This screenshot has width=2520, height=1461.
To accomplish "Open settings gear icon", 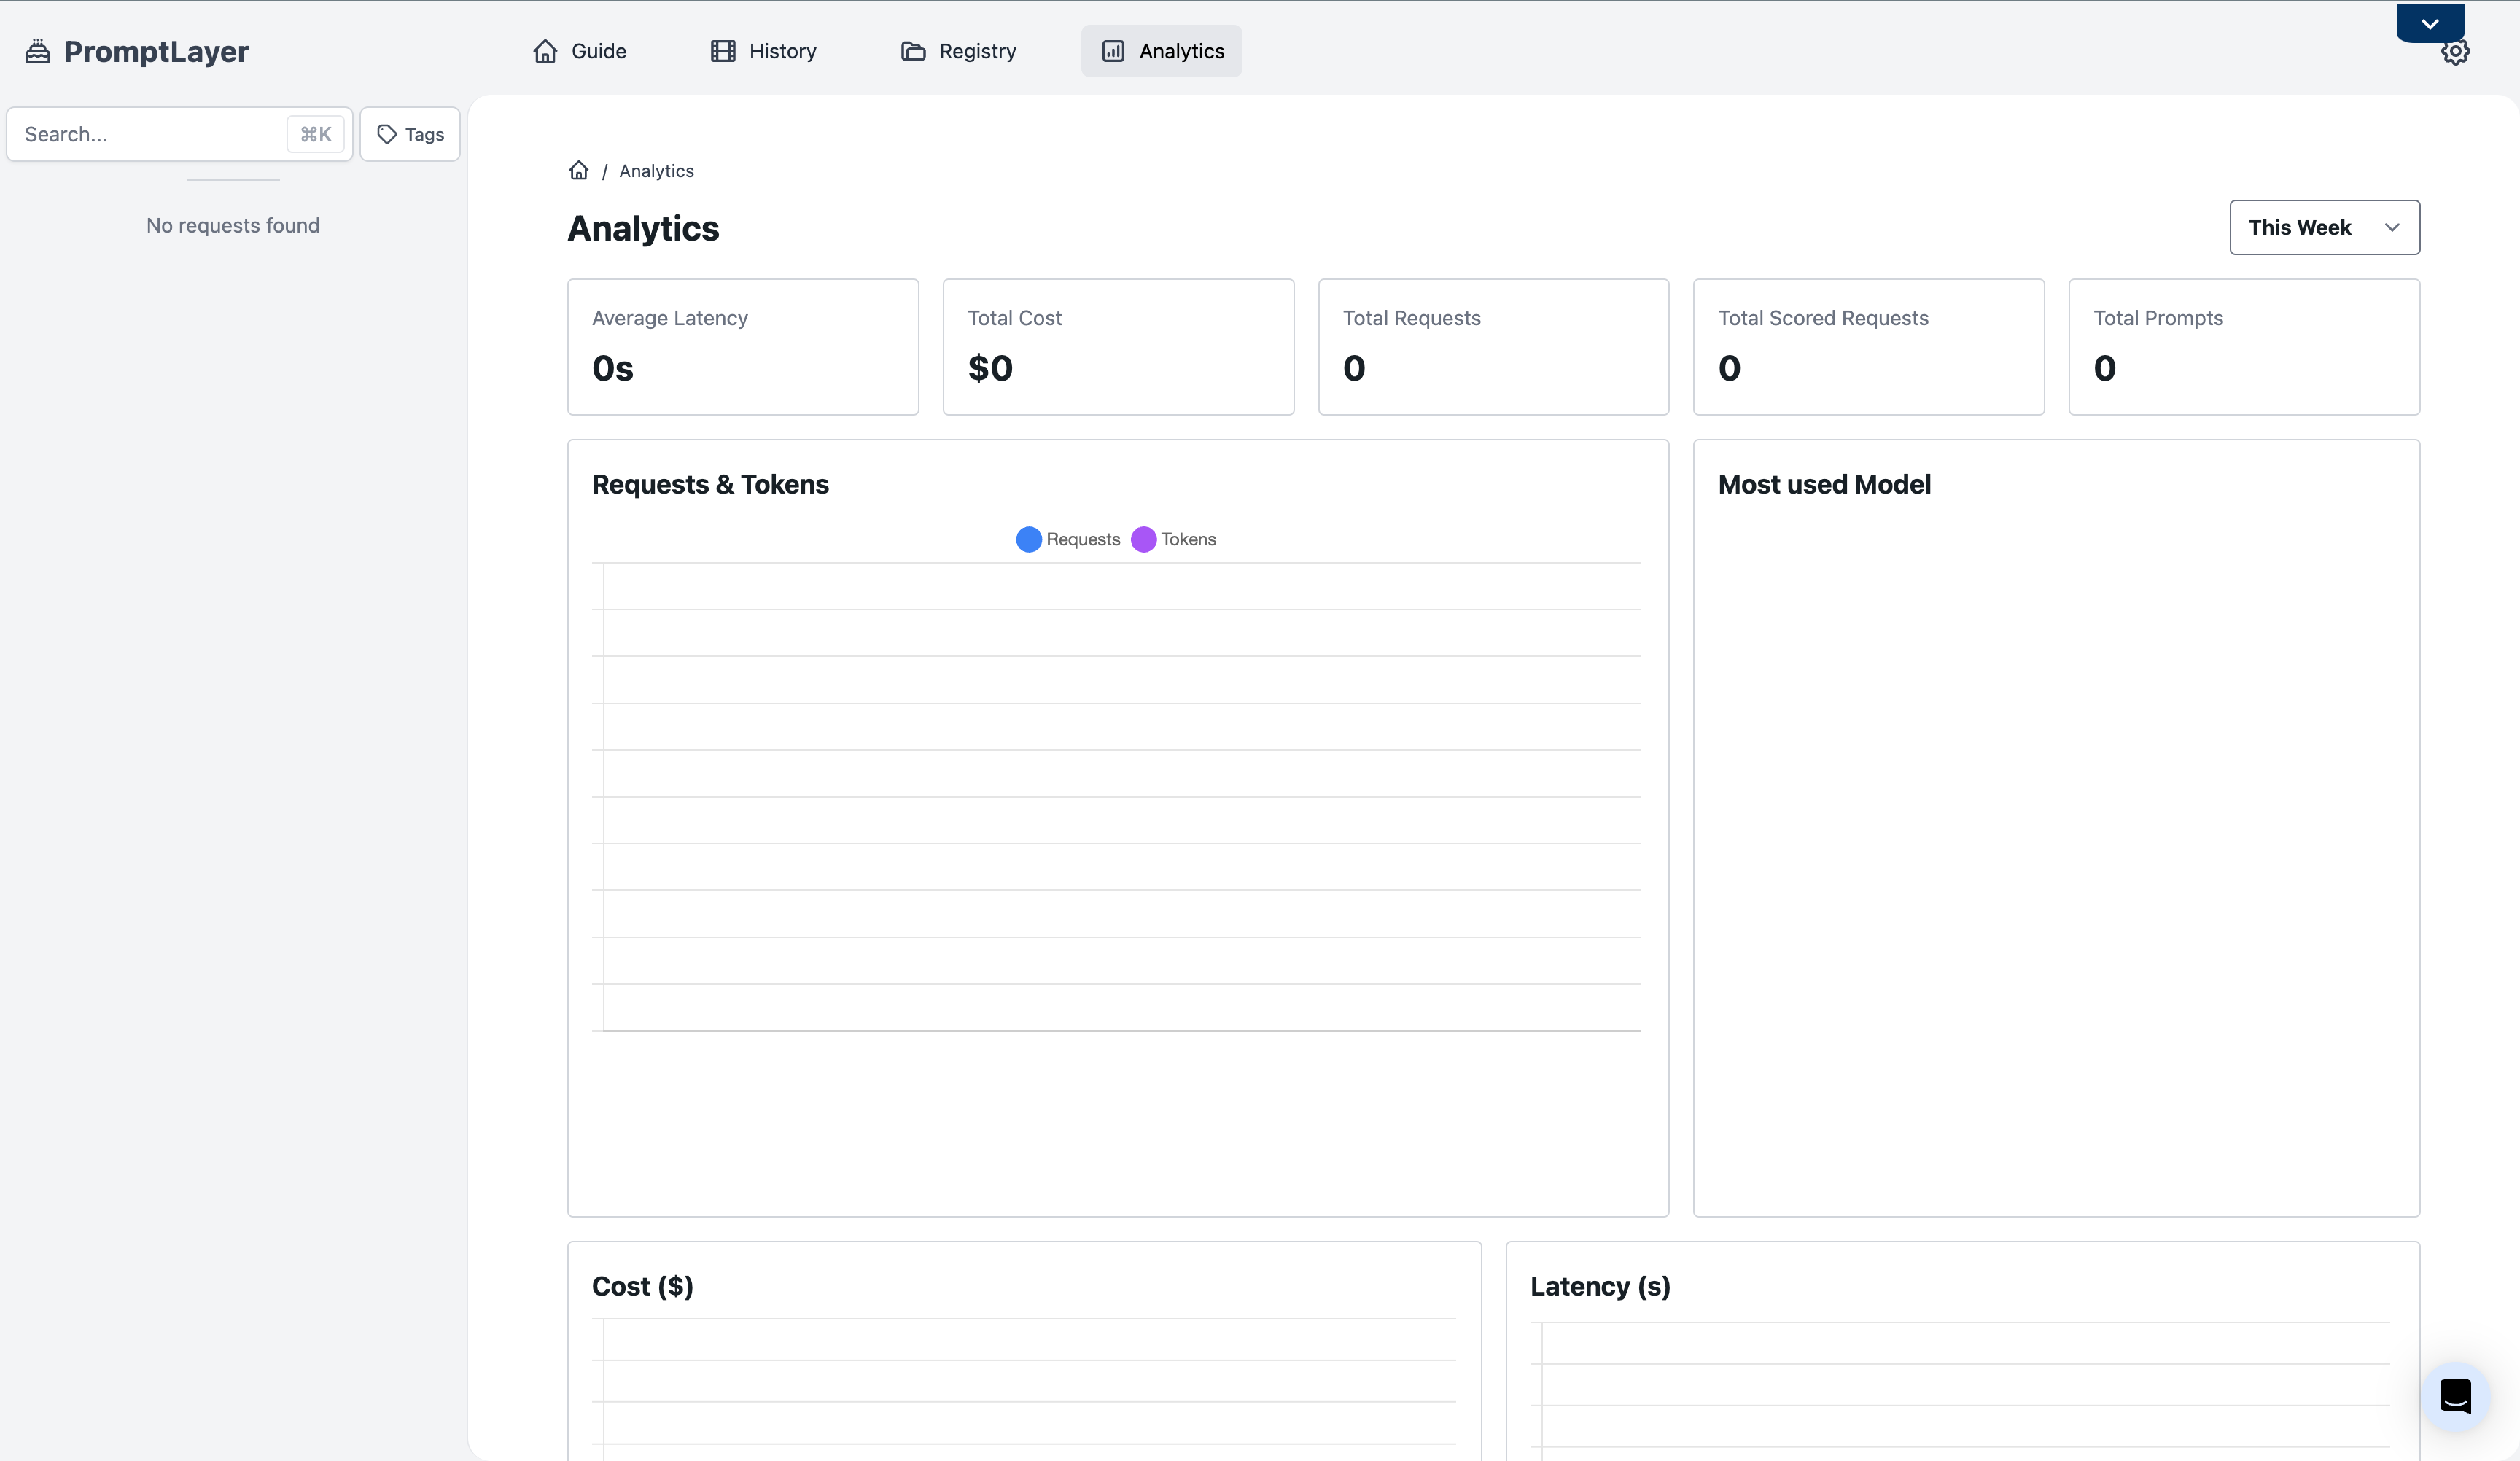I will tap(2456, 53).
